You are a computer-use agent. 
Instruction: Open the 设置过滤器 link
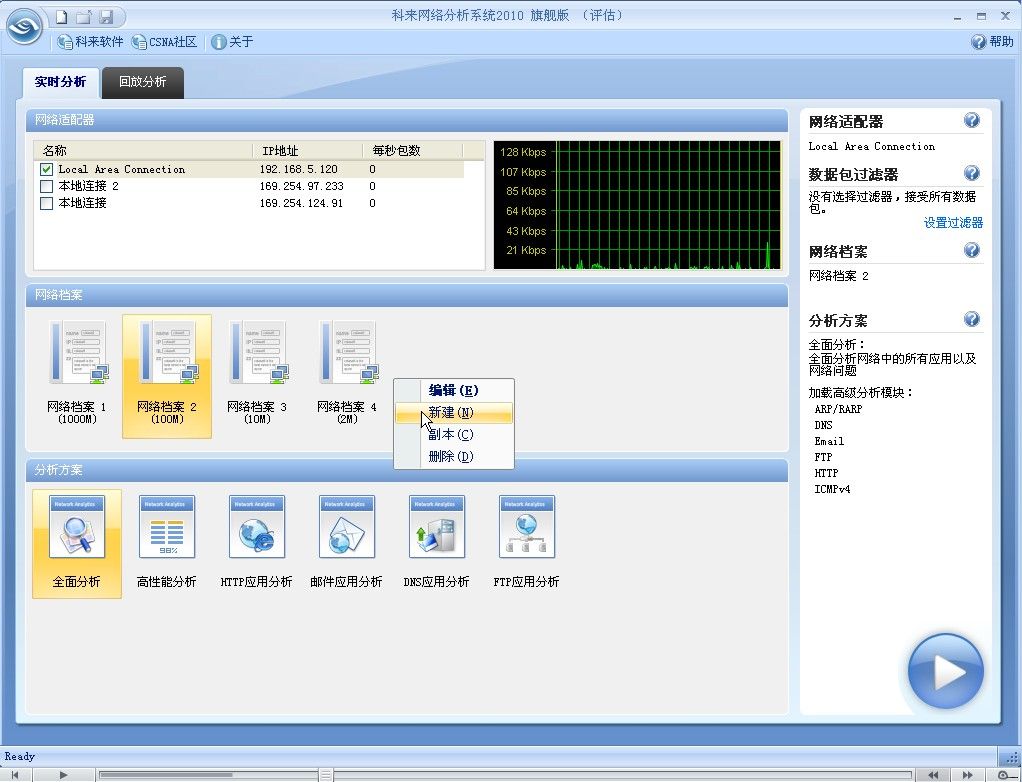tap(953, 223)
